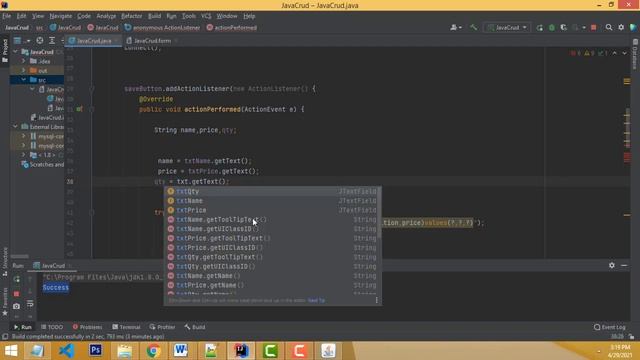Open the VCS menu

point(206,16)
